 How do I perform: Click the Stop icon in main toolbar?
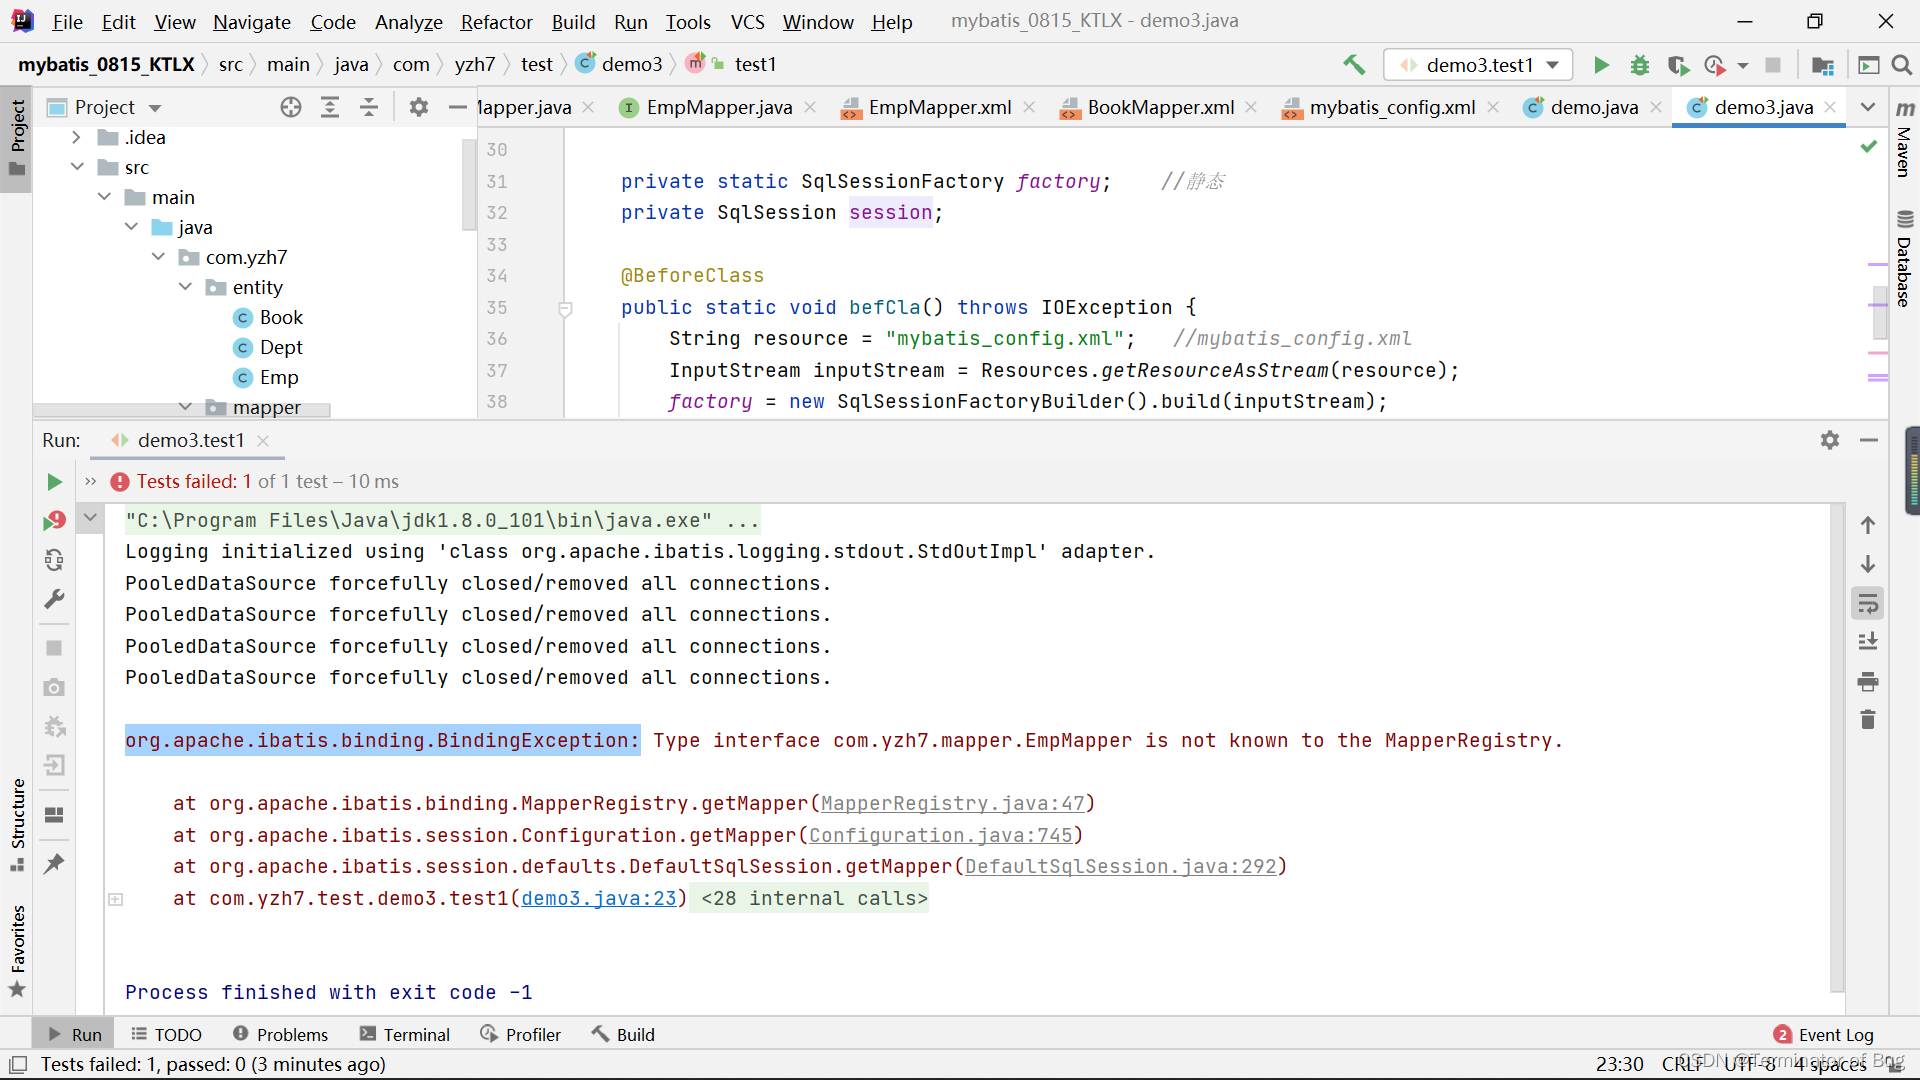[x=1773, y=65]
